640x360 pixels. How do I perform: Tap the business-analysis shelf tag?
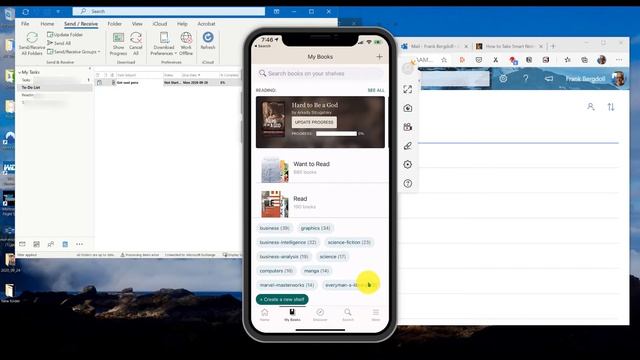pyautogui.click(x=284, y=257)
